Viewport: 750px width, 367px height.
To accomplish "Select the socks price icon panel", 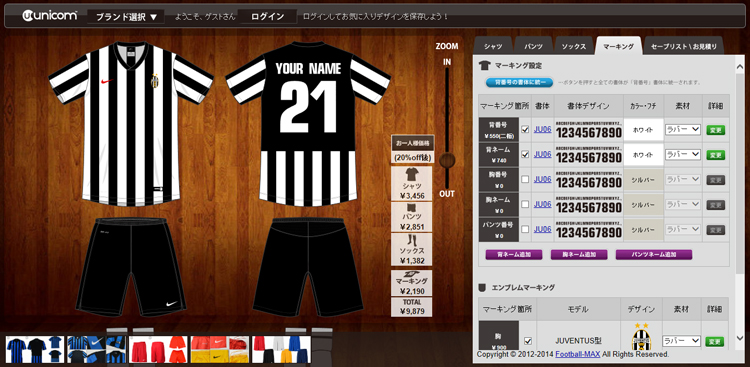I will coord(411,249).
